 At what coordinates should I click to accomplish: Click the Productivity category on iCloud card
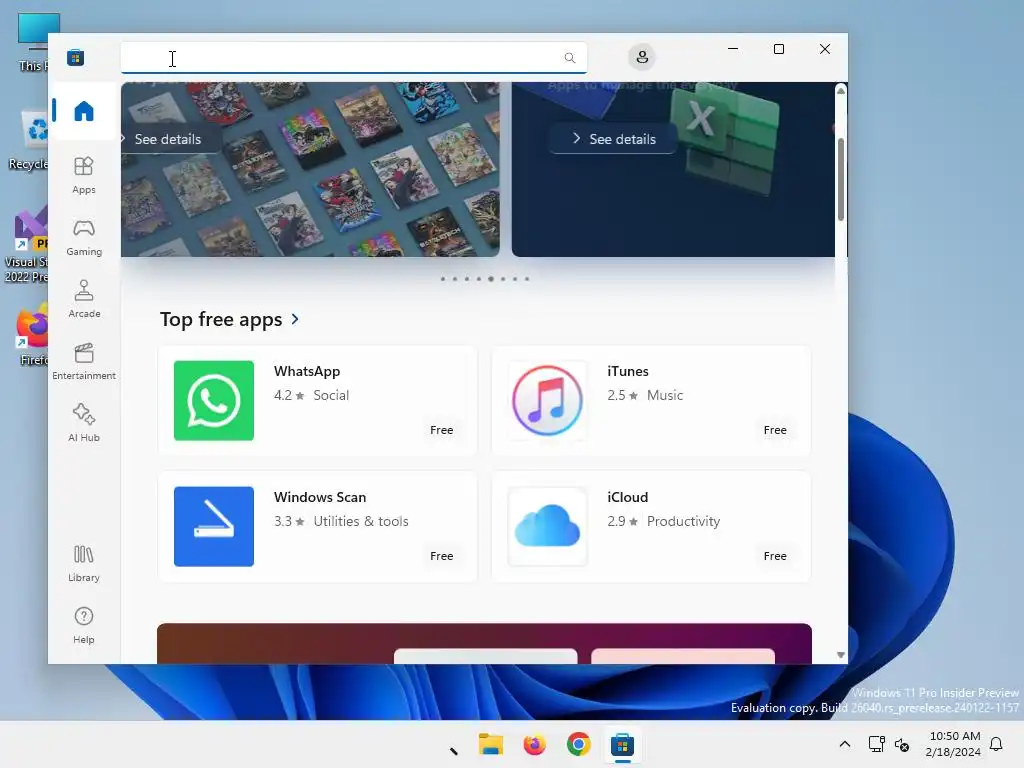[683, 521]
